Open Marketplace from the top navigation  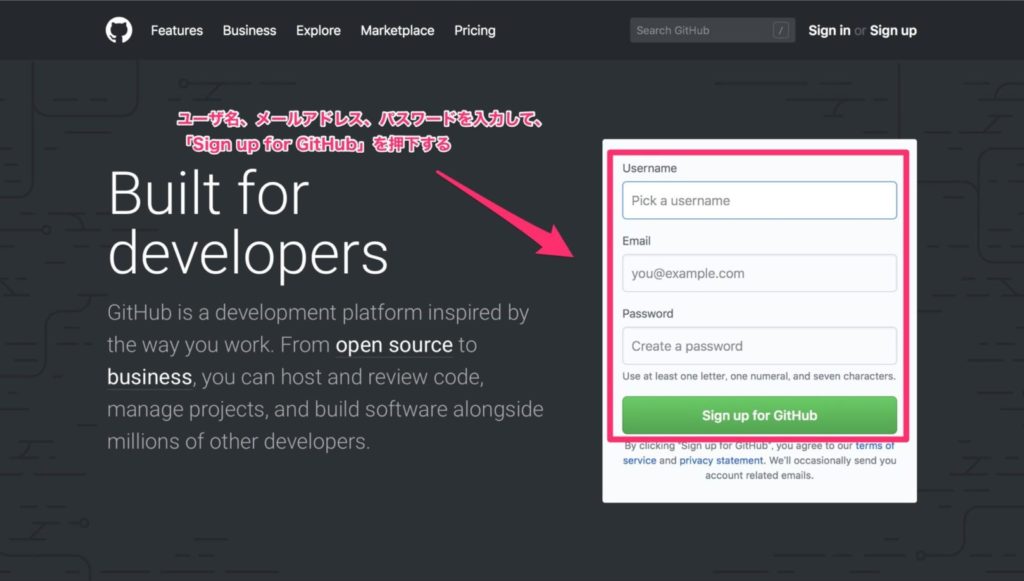click(x=397, y=31)
